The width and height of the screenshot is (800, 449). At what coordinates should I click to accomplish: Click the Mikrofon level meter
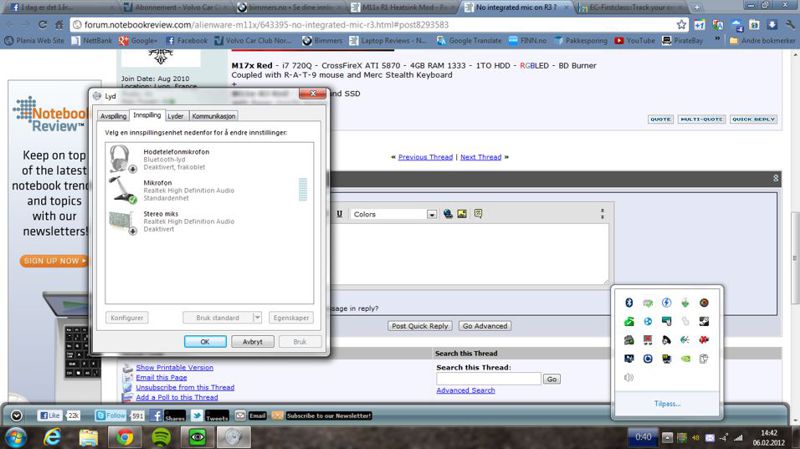[x=303, y=189]
